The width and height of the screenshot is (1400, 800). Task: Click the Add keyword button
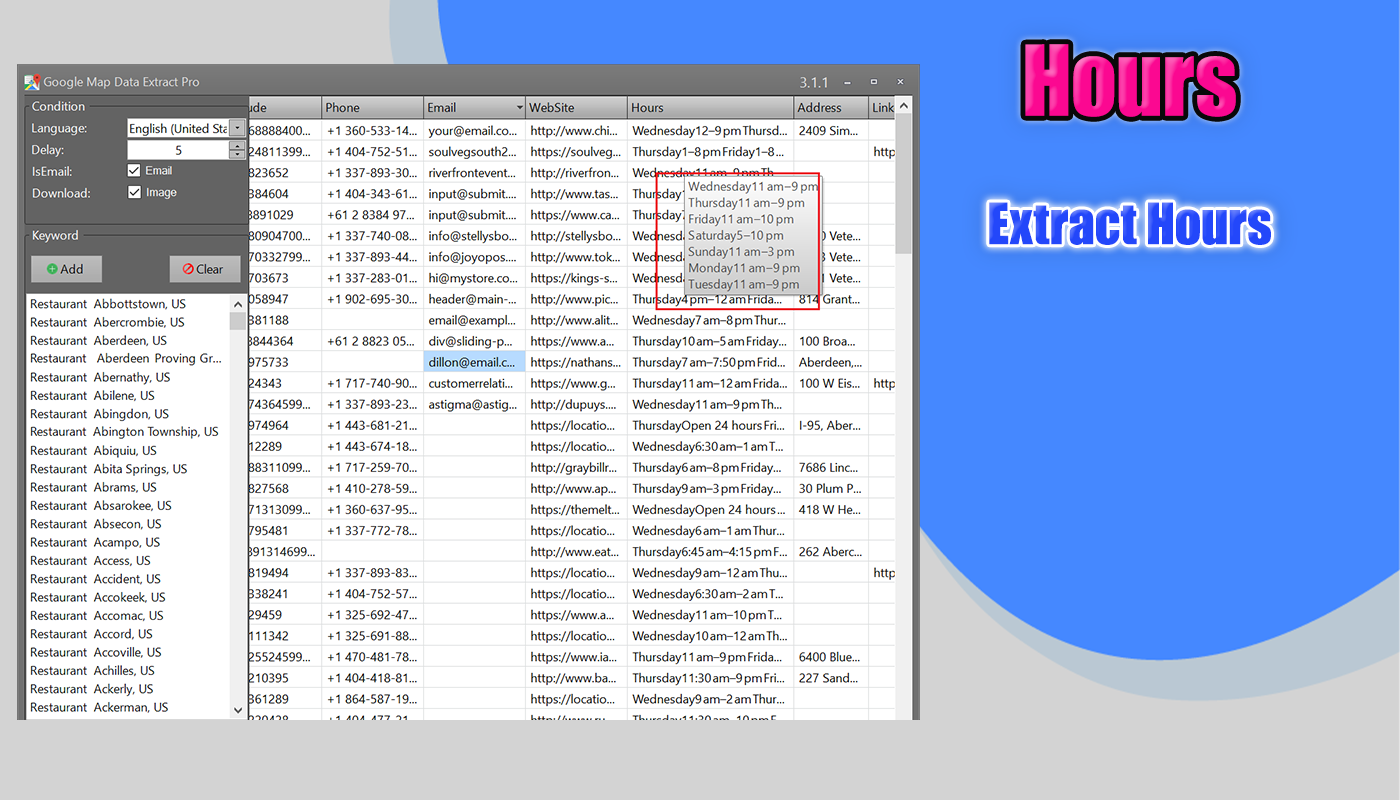click(x=66, y=269)
